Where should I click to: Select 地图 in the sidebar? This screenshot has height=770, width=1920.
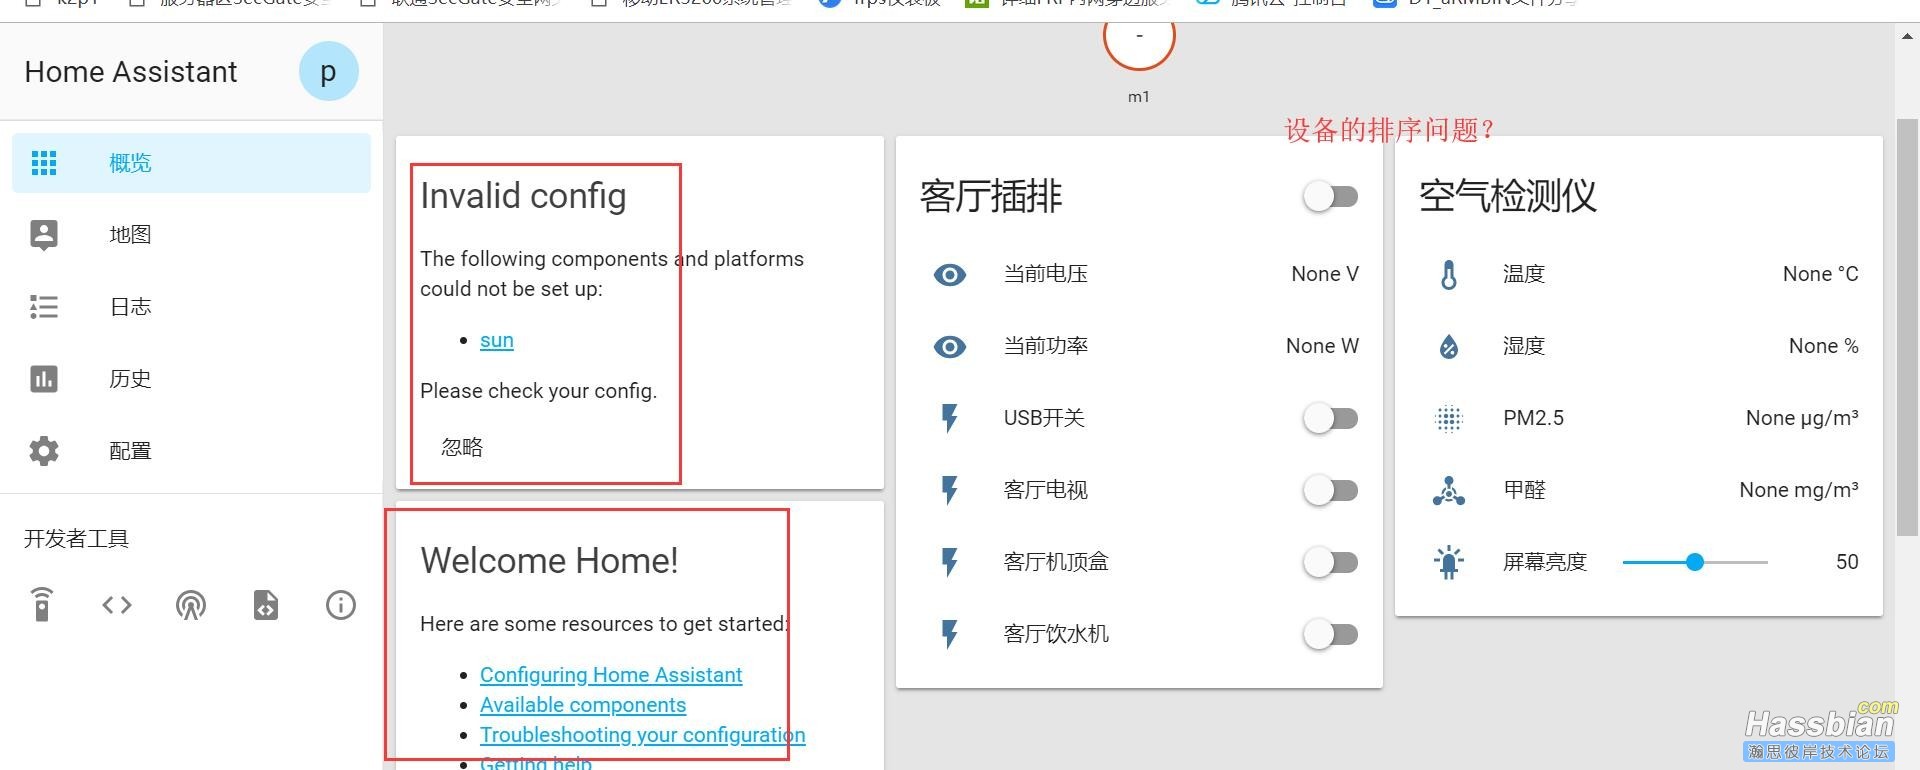[191, 235]
